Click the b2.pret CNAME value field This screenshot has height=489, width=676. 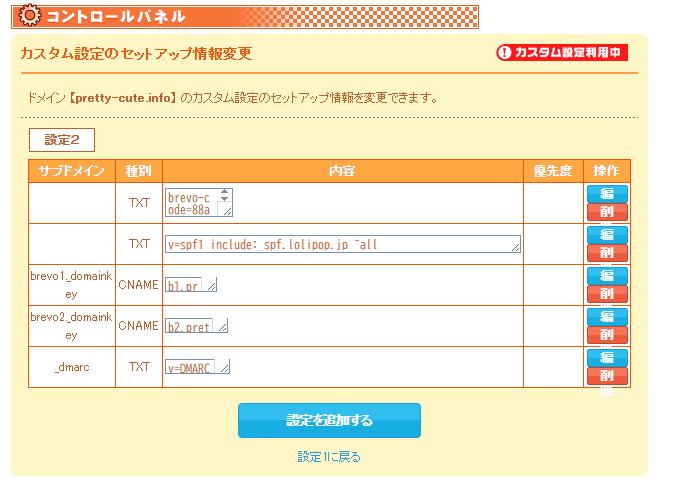pos(191,326)
